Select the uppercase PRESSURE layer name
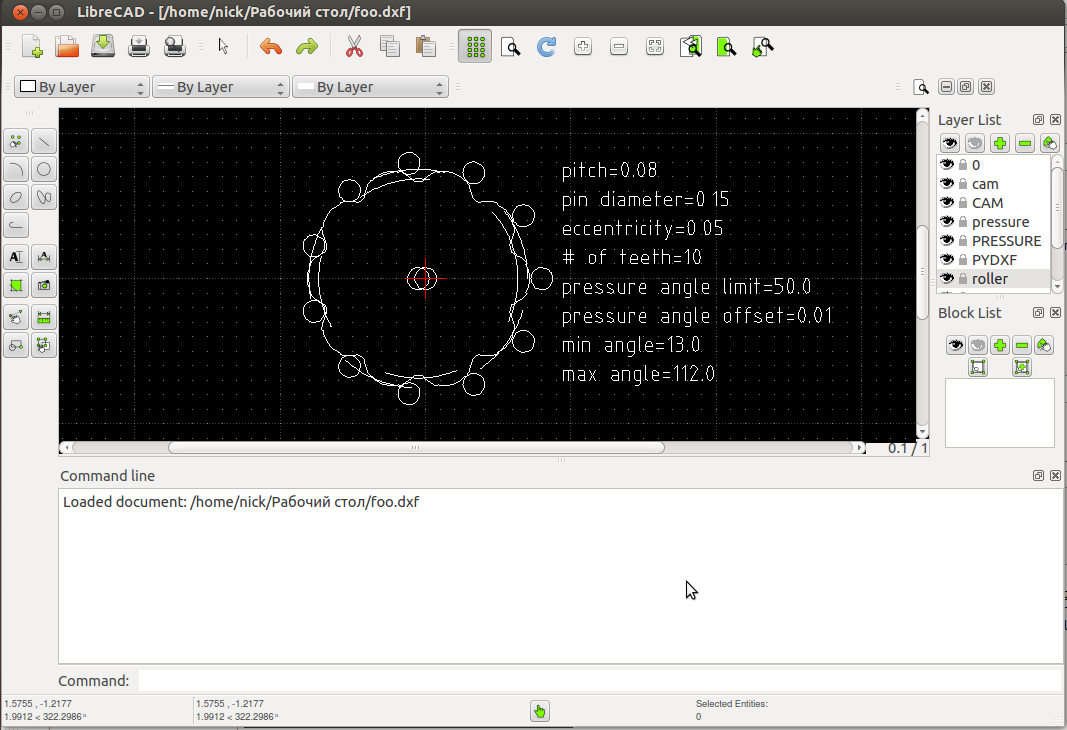 pos(1006,241)
